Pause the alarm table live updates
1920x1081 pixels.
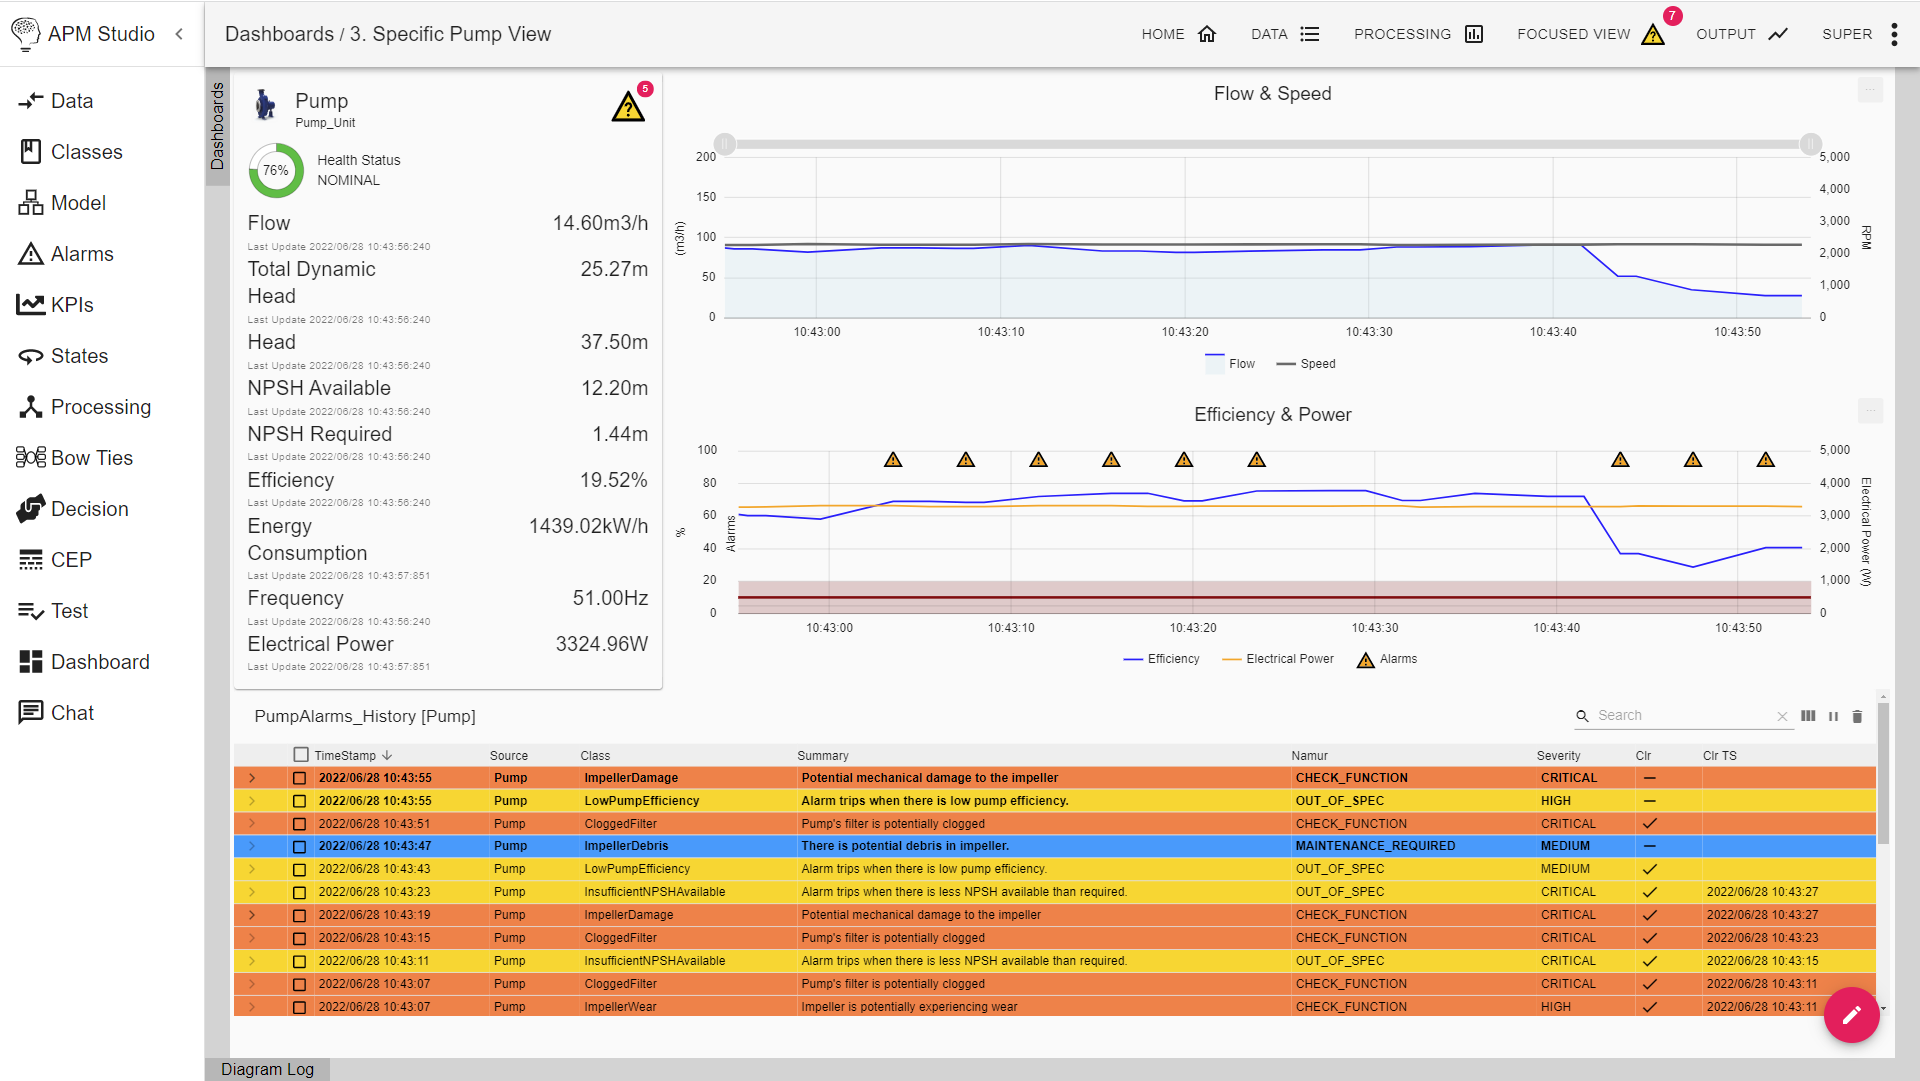click(x=1833, y=716)
